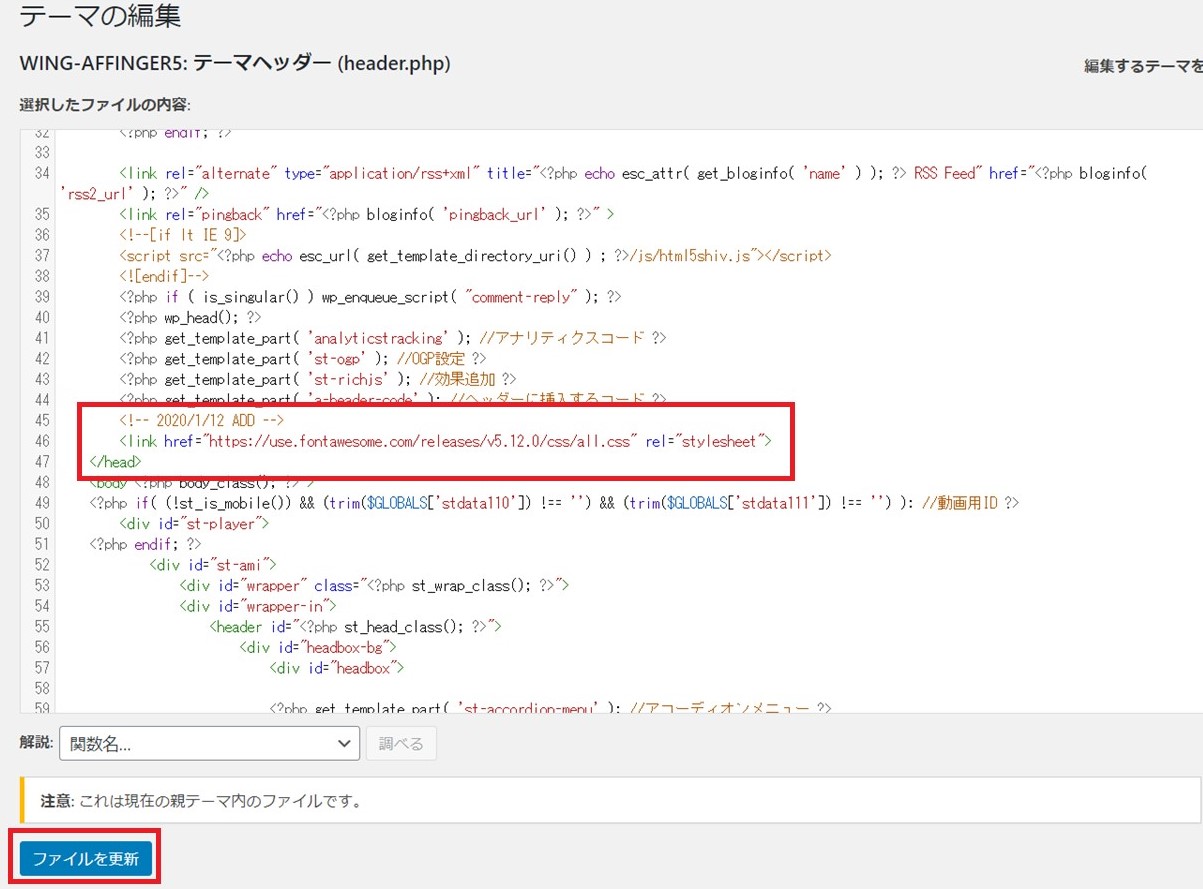Click the '<![endif]-->' line
This screenshot has width=1203, height=889.
163,276
